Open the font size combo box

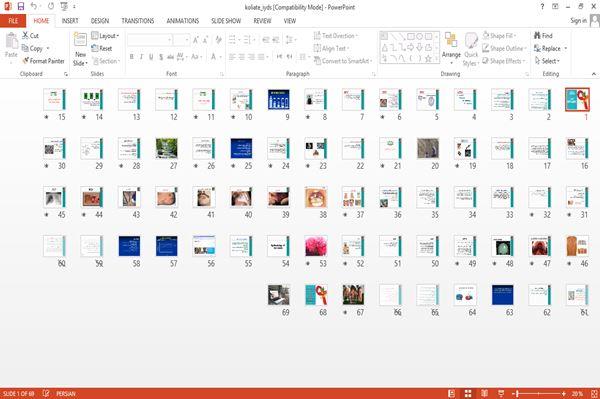pyautogui.click(x=181, y=40)
